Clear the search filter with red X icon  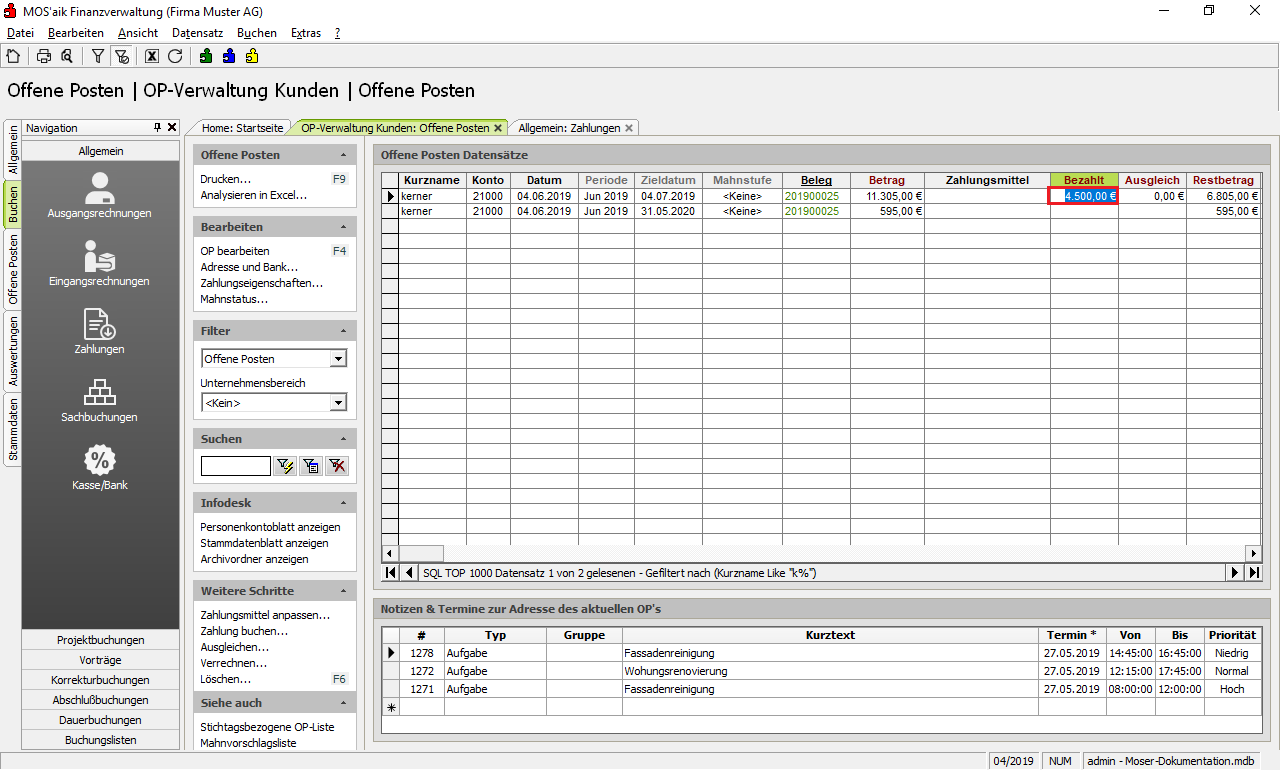coord(337,465)
